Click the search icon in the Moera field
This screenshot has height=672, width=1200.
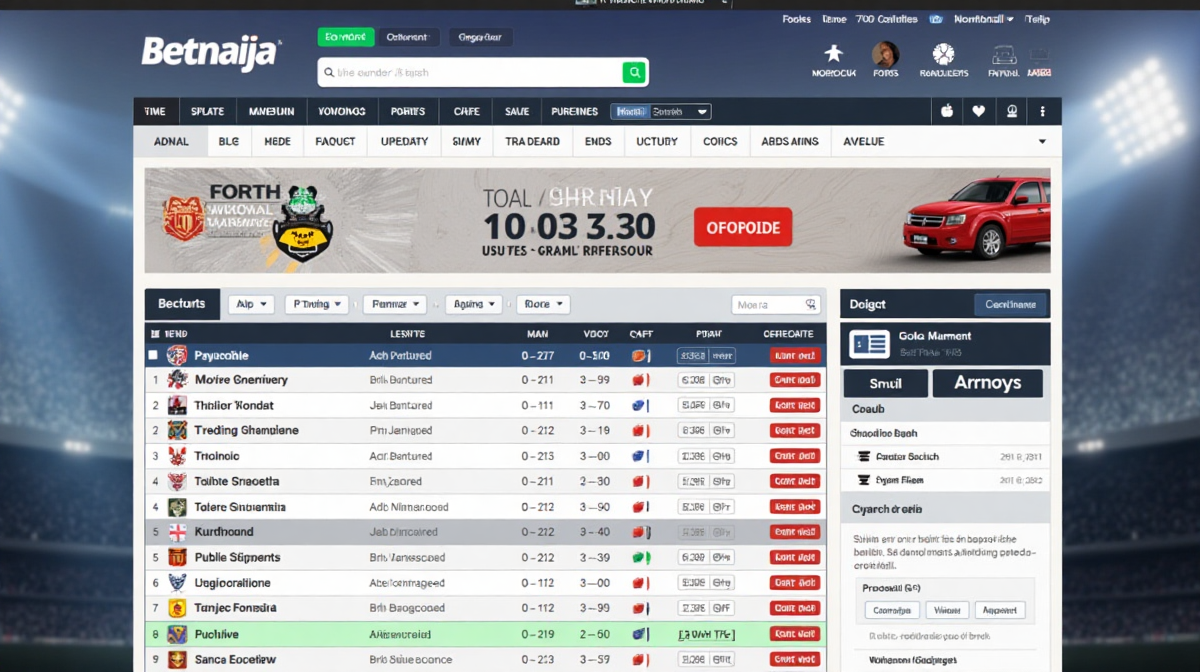809,304
